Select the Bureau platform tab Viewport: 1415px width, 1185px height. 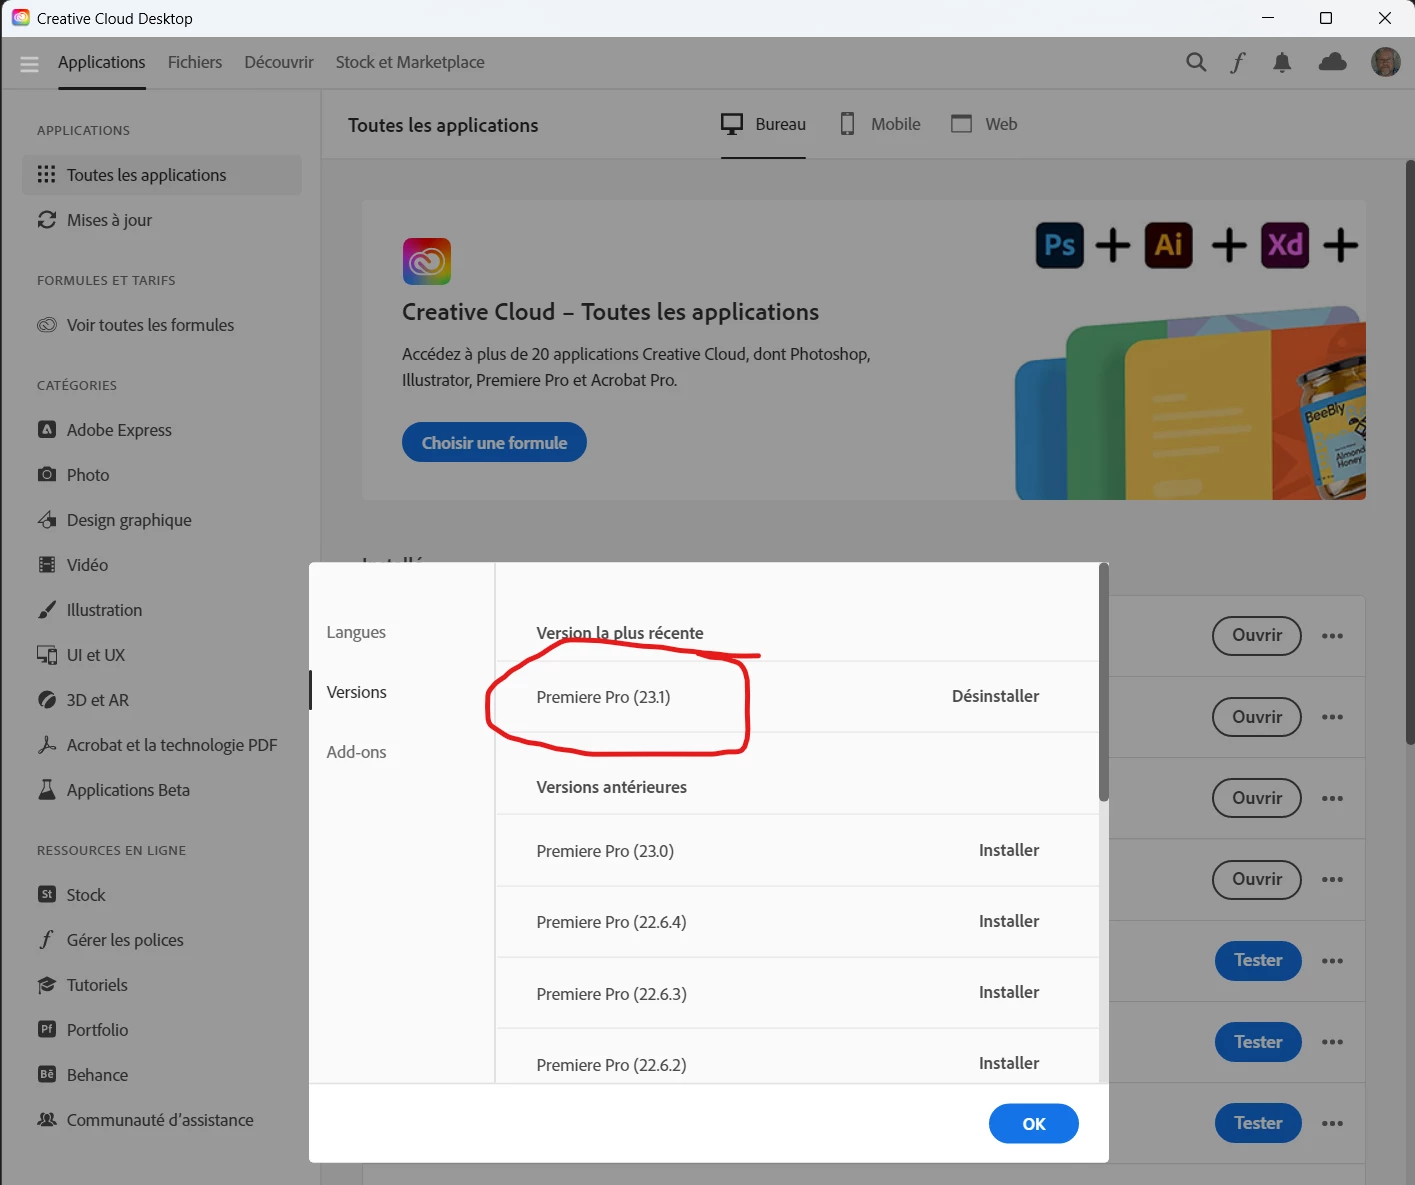pos(763,124)
